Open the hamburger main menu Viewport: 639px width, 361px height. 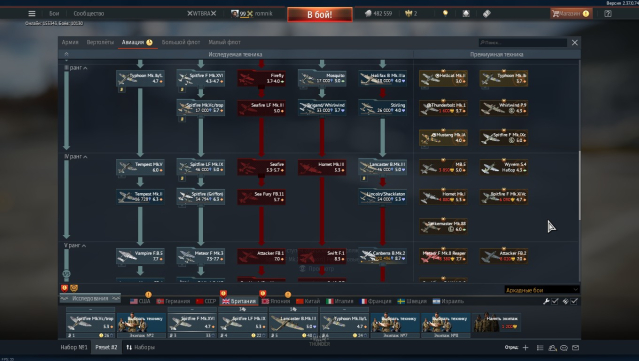tap(32, 13)
